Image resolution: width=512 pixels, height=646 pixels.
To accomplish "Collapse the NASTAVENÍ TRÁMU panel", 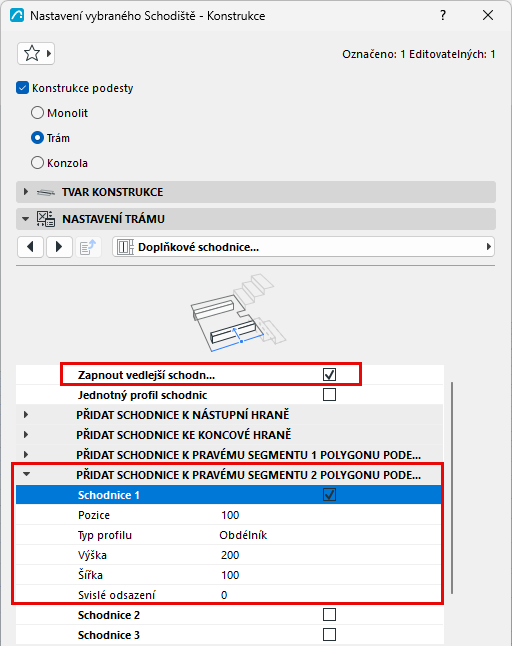I will click(x=26, y=219).
